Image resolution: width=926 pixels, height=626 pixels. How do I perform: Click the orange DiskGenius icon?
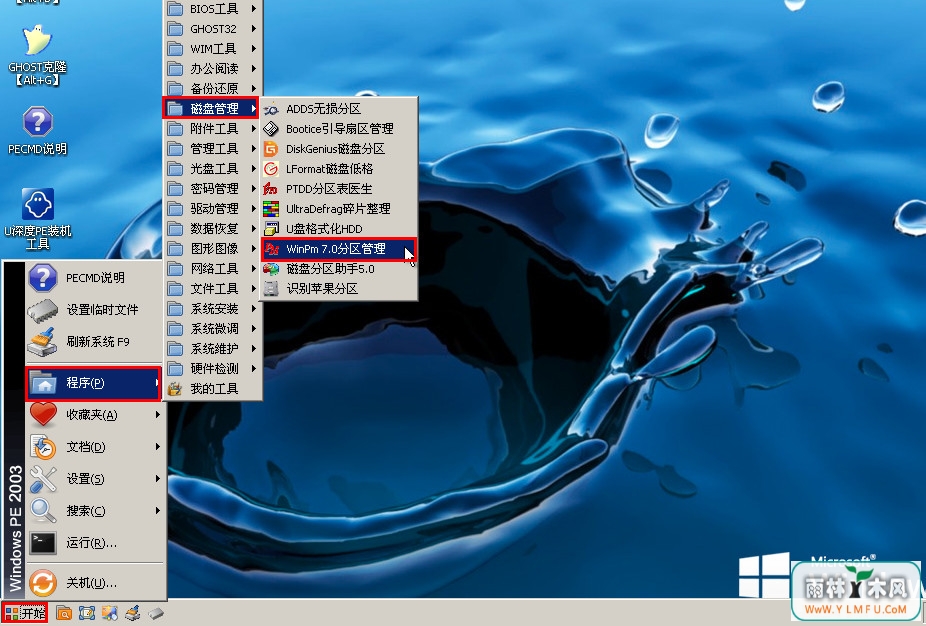(x=271, y=149)
